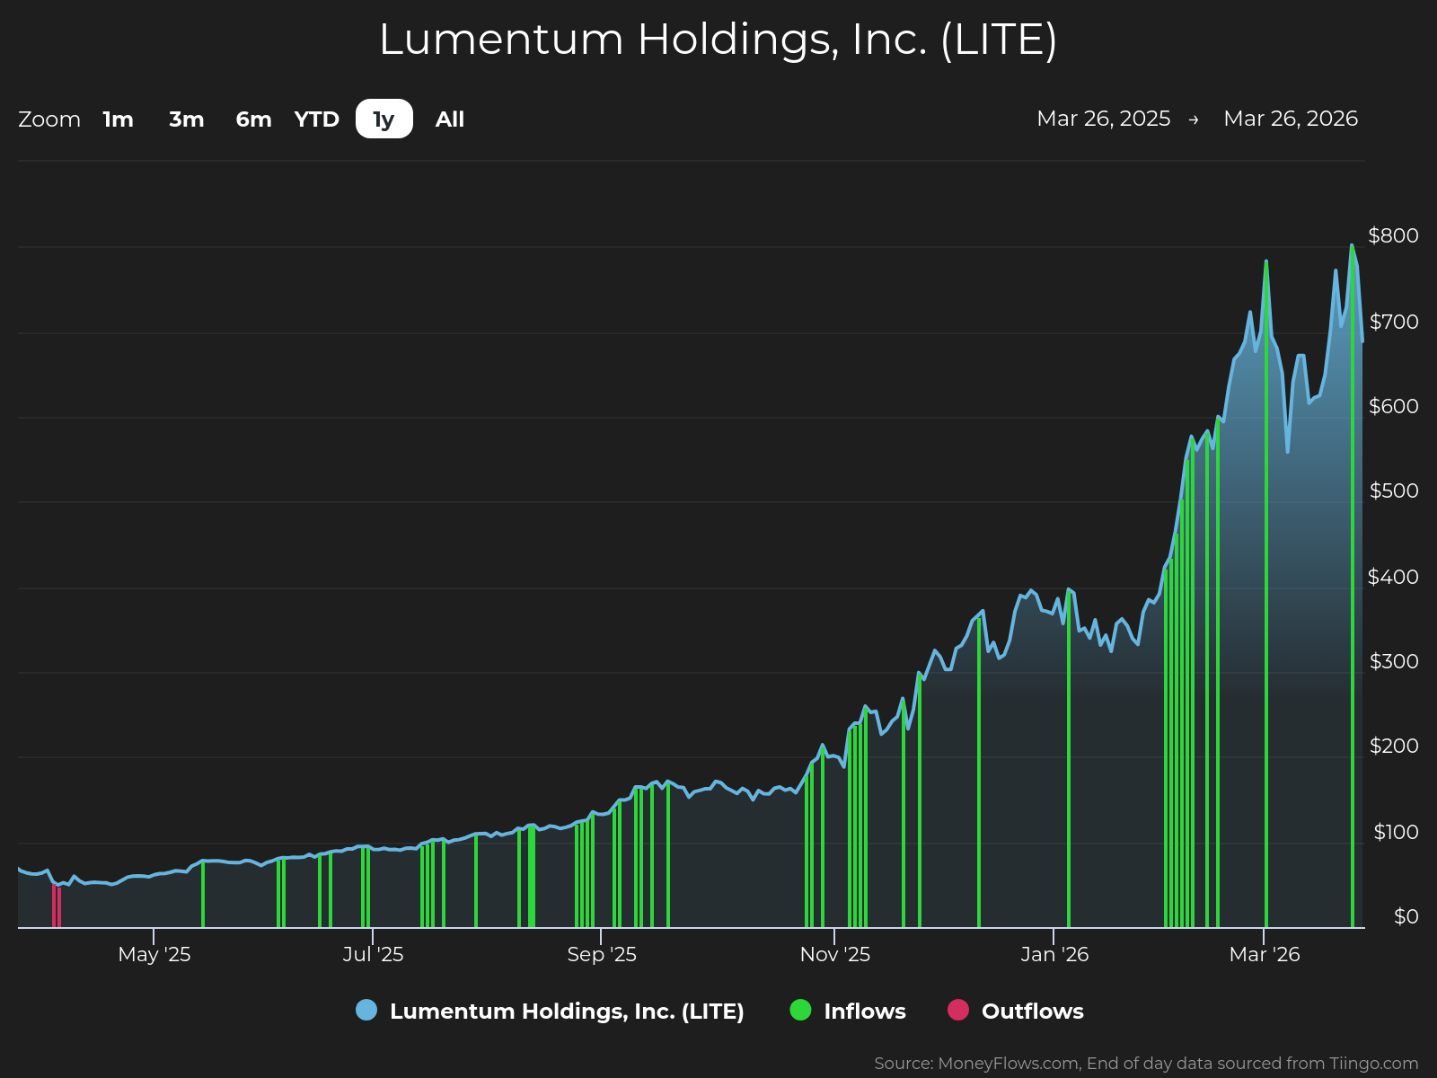Screen dimensions: 1437x1078
Task: Click the MoneyFlows.com source credit text
Action: pos(1146,1063)
